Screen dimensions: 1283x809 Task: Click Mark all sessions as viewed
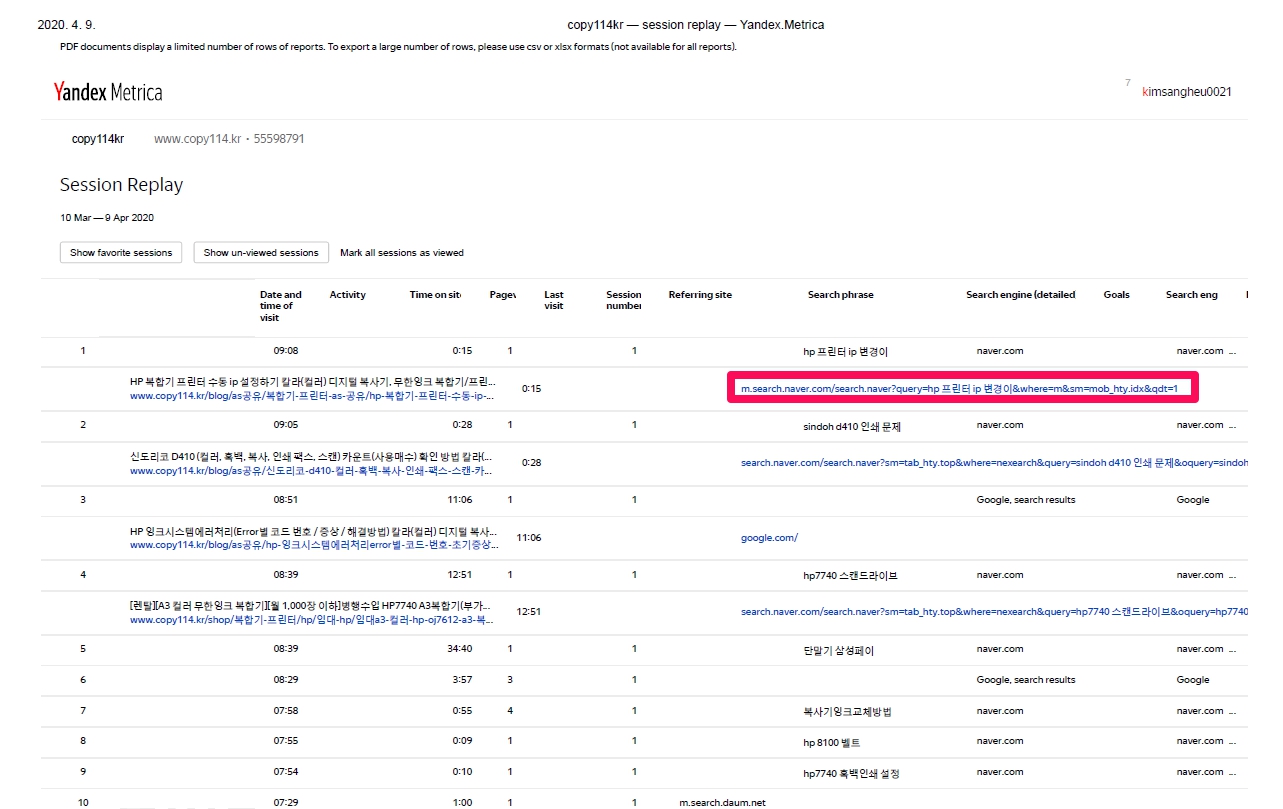401,253
